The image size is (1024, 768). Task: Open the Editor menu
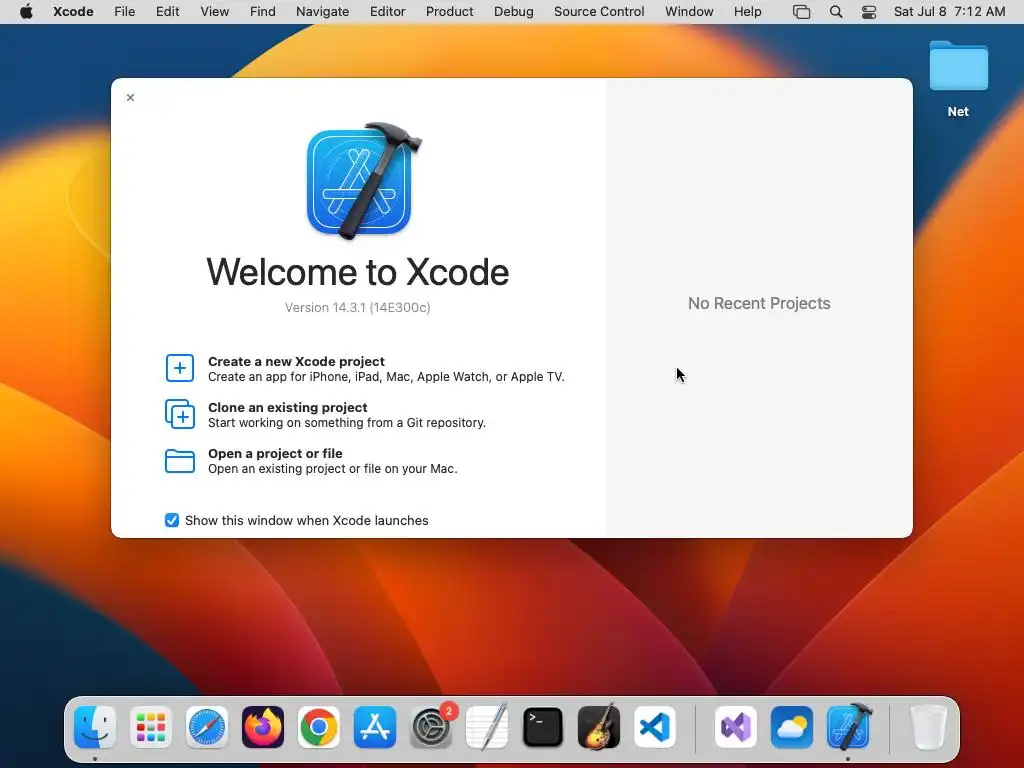[387, 12]
